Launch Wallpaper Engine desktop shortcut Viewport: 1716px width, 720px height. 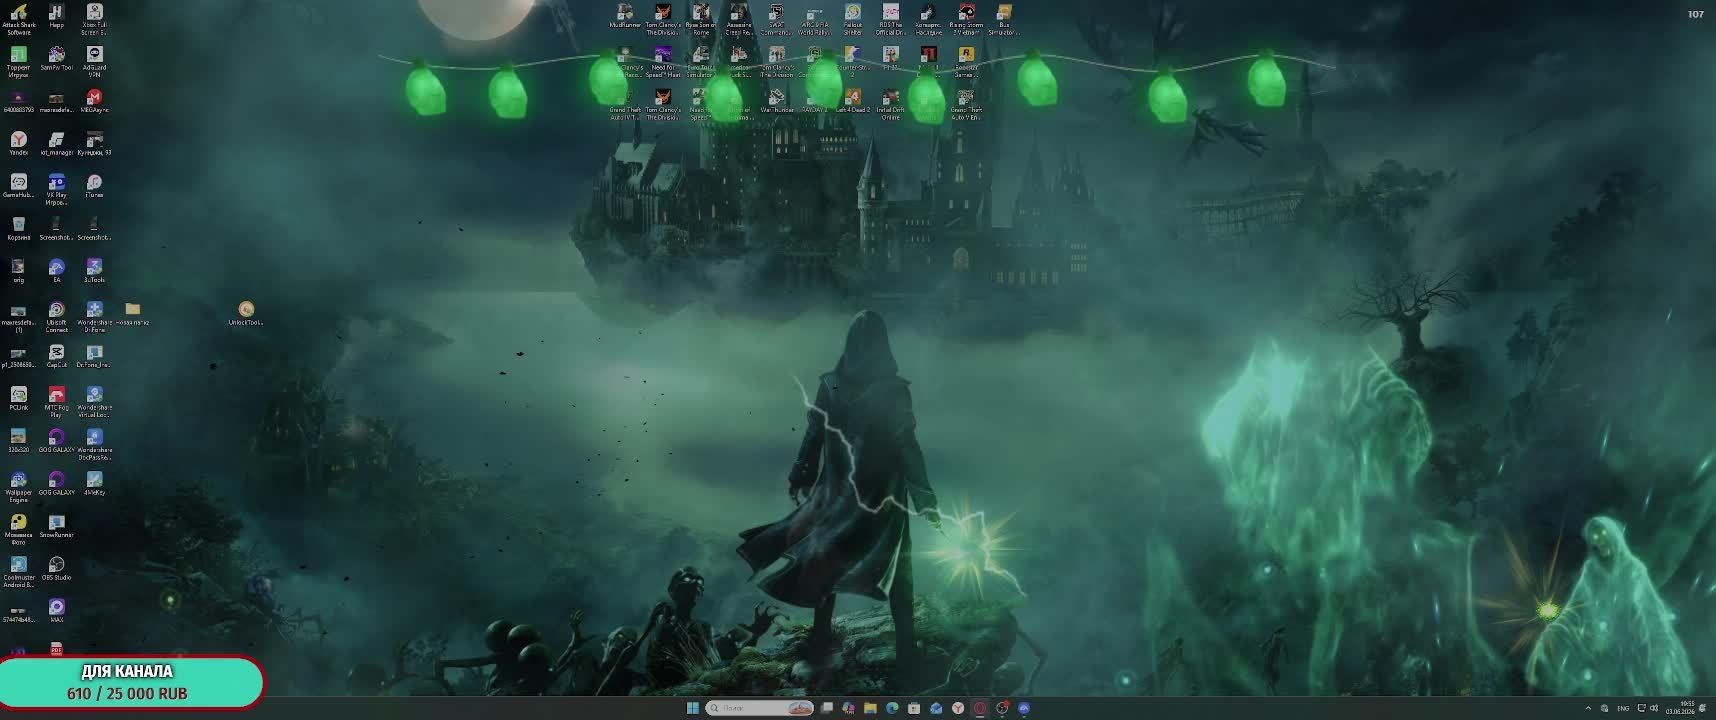coord(19,487)
